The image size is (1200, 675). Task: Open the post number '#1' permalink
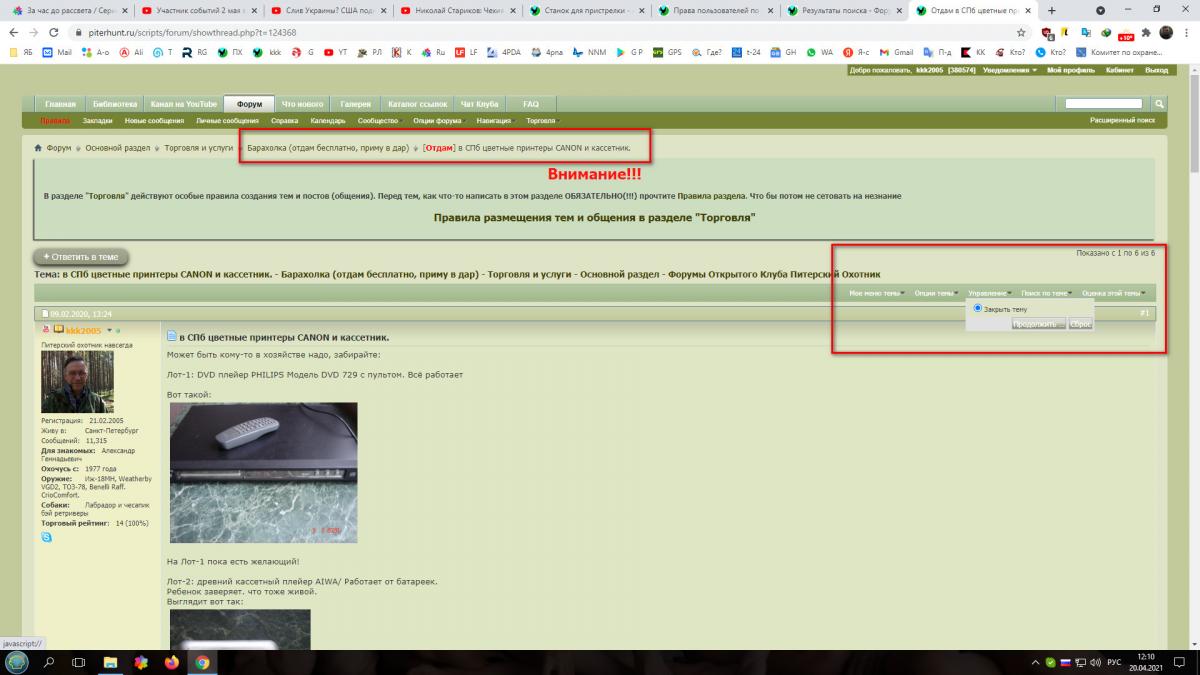tap(1145, 313)
